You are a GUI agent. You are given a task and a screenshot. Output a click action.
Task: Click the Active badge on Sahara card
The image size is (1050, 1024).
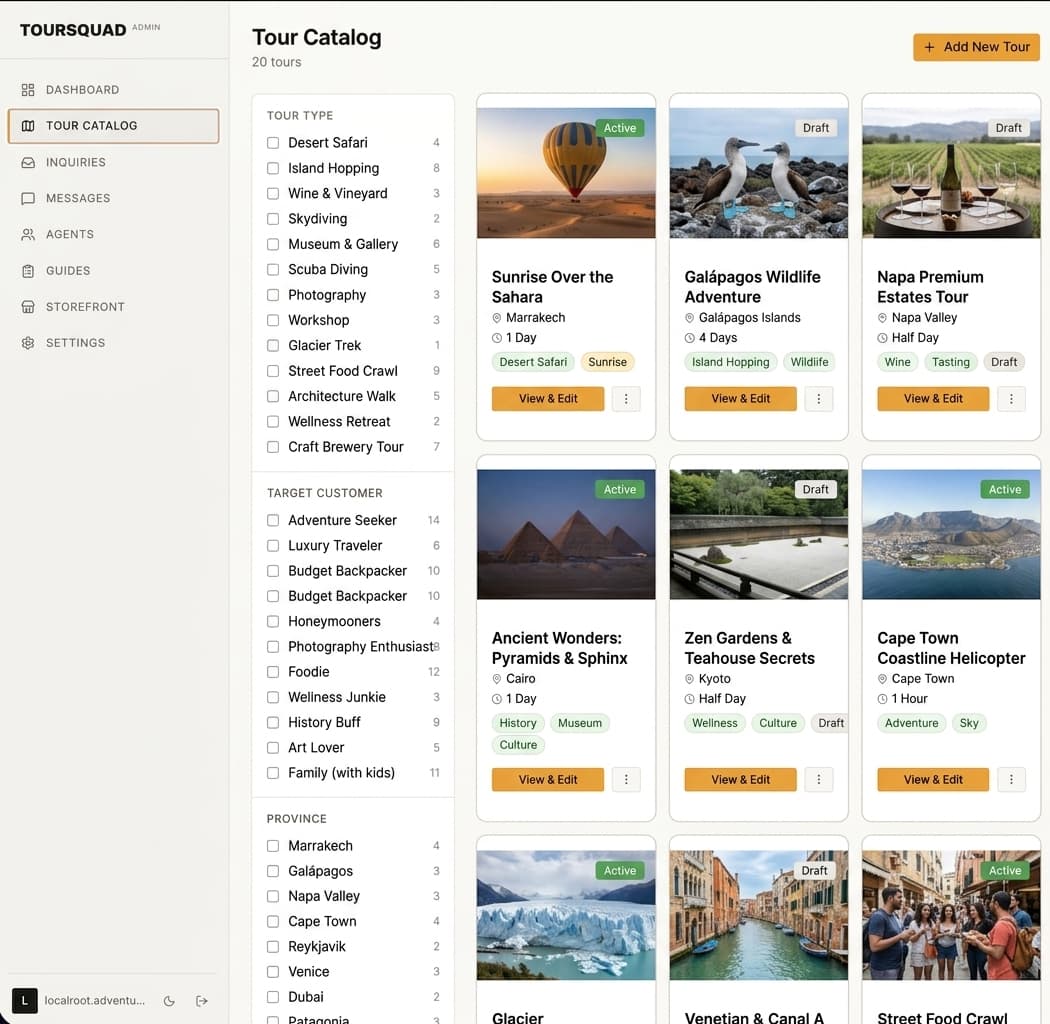point(619,128)
